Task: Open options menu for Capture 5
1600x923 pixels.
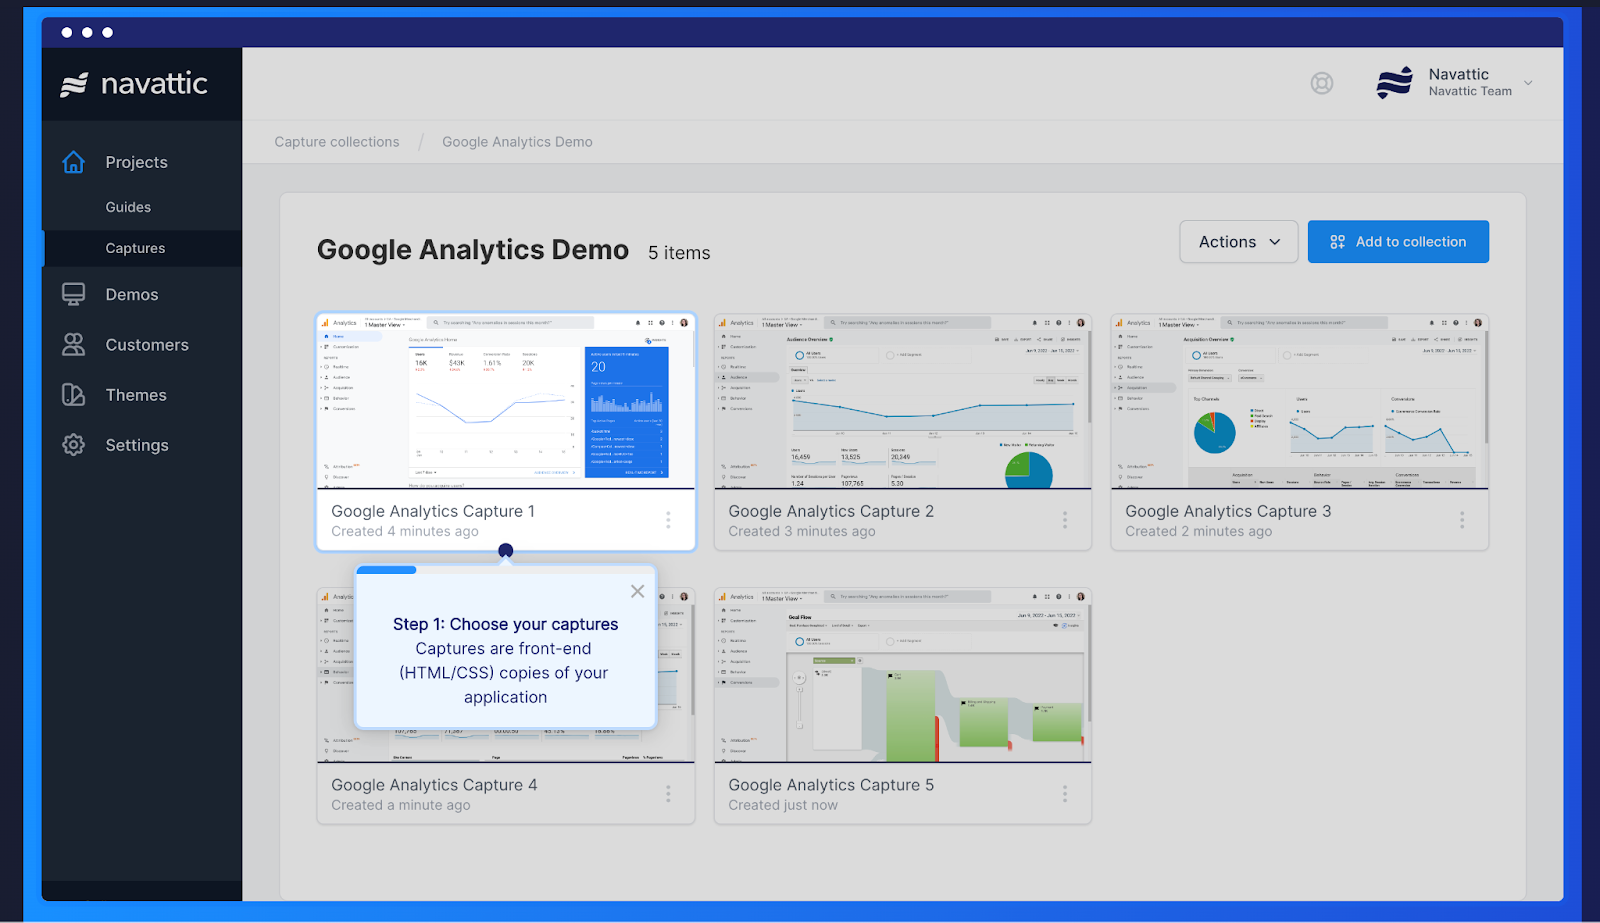Action: pos(1065,794)
